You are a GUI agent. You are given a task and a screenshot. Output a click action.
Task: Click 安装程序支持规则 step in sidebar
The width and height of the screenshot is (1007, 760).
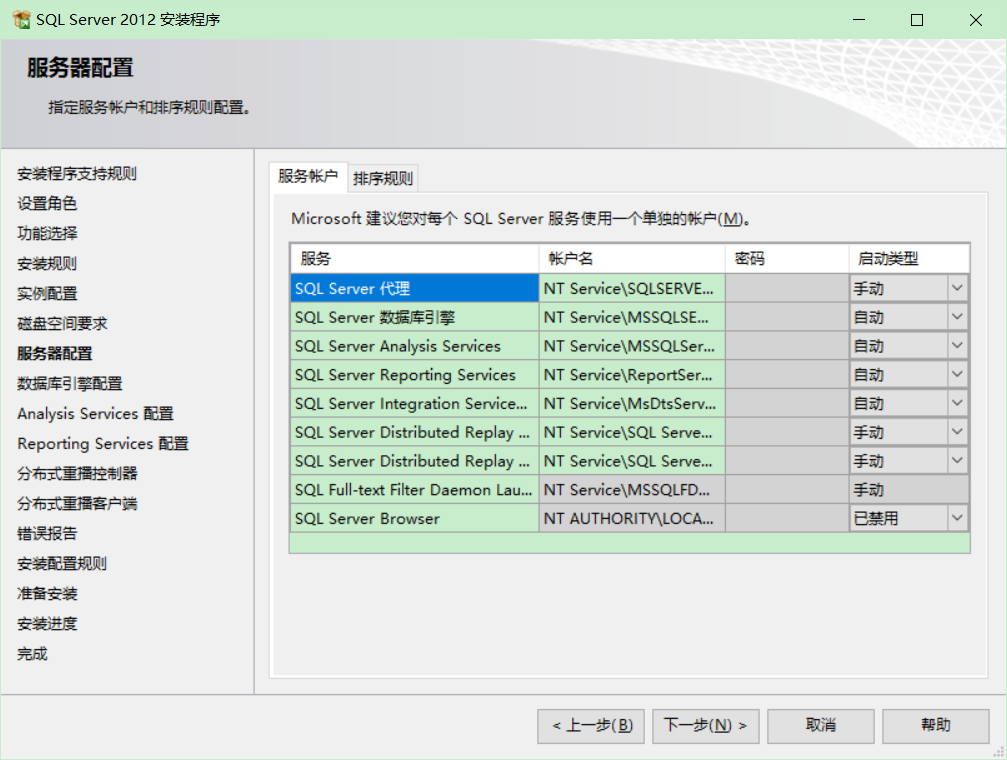tap(76, 173)
